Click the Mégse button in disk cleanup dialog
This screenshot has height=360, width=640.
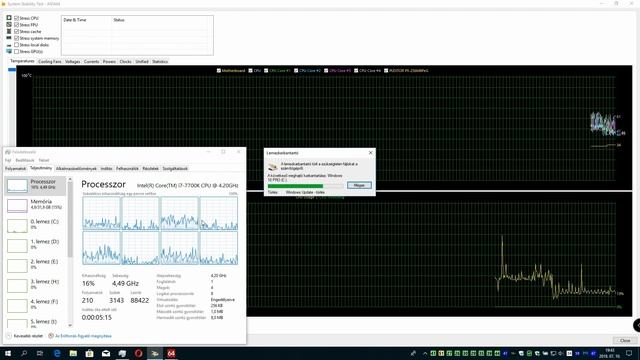(x=359, y=185)
